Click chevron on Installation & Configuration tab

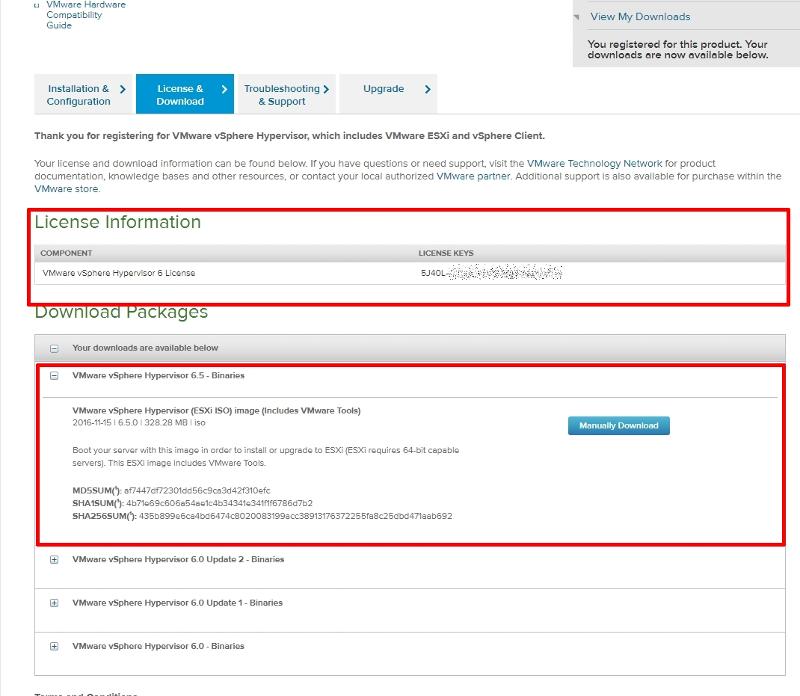pyautogui.click(x=122, y=89)
